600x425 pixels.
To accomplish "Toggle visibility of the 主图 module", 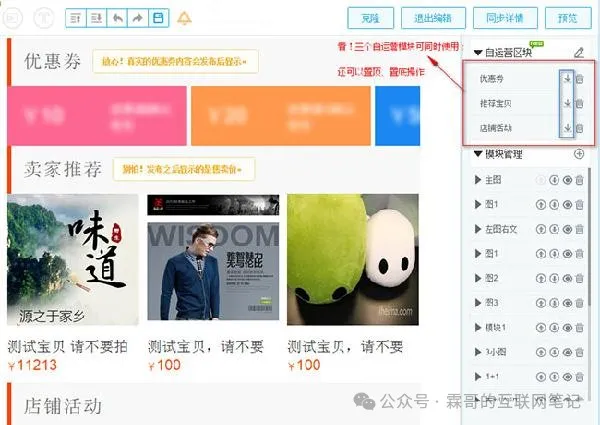I will pos(567,180).
